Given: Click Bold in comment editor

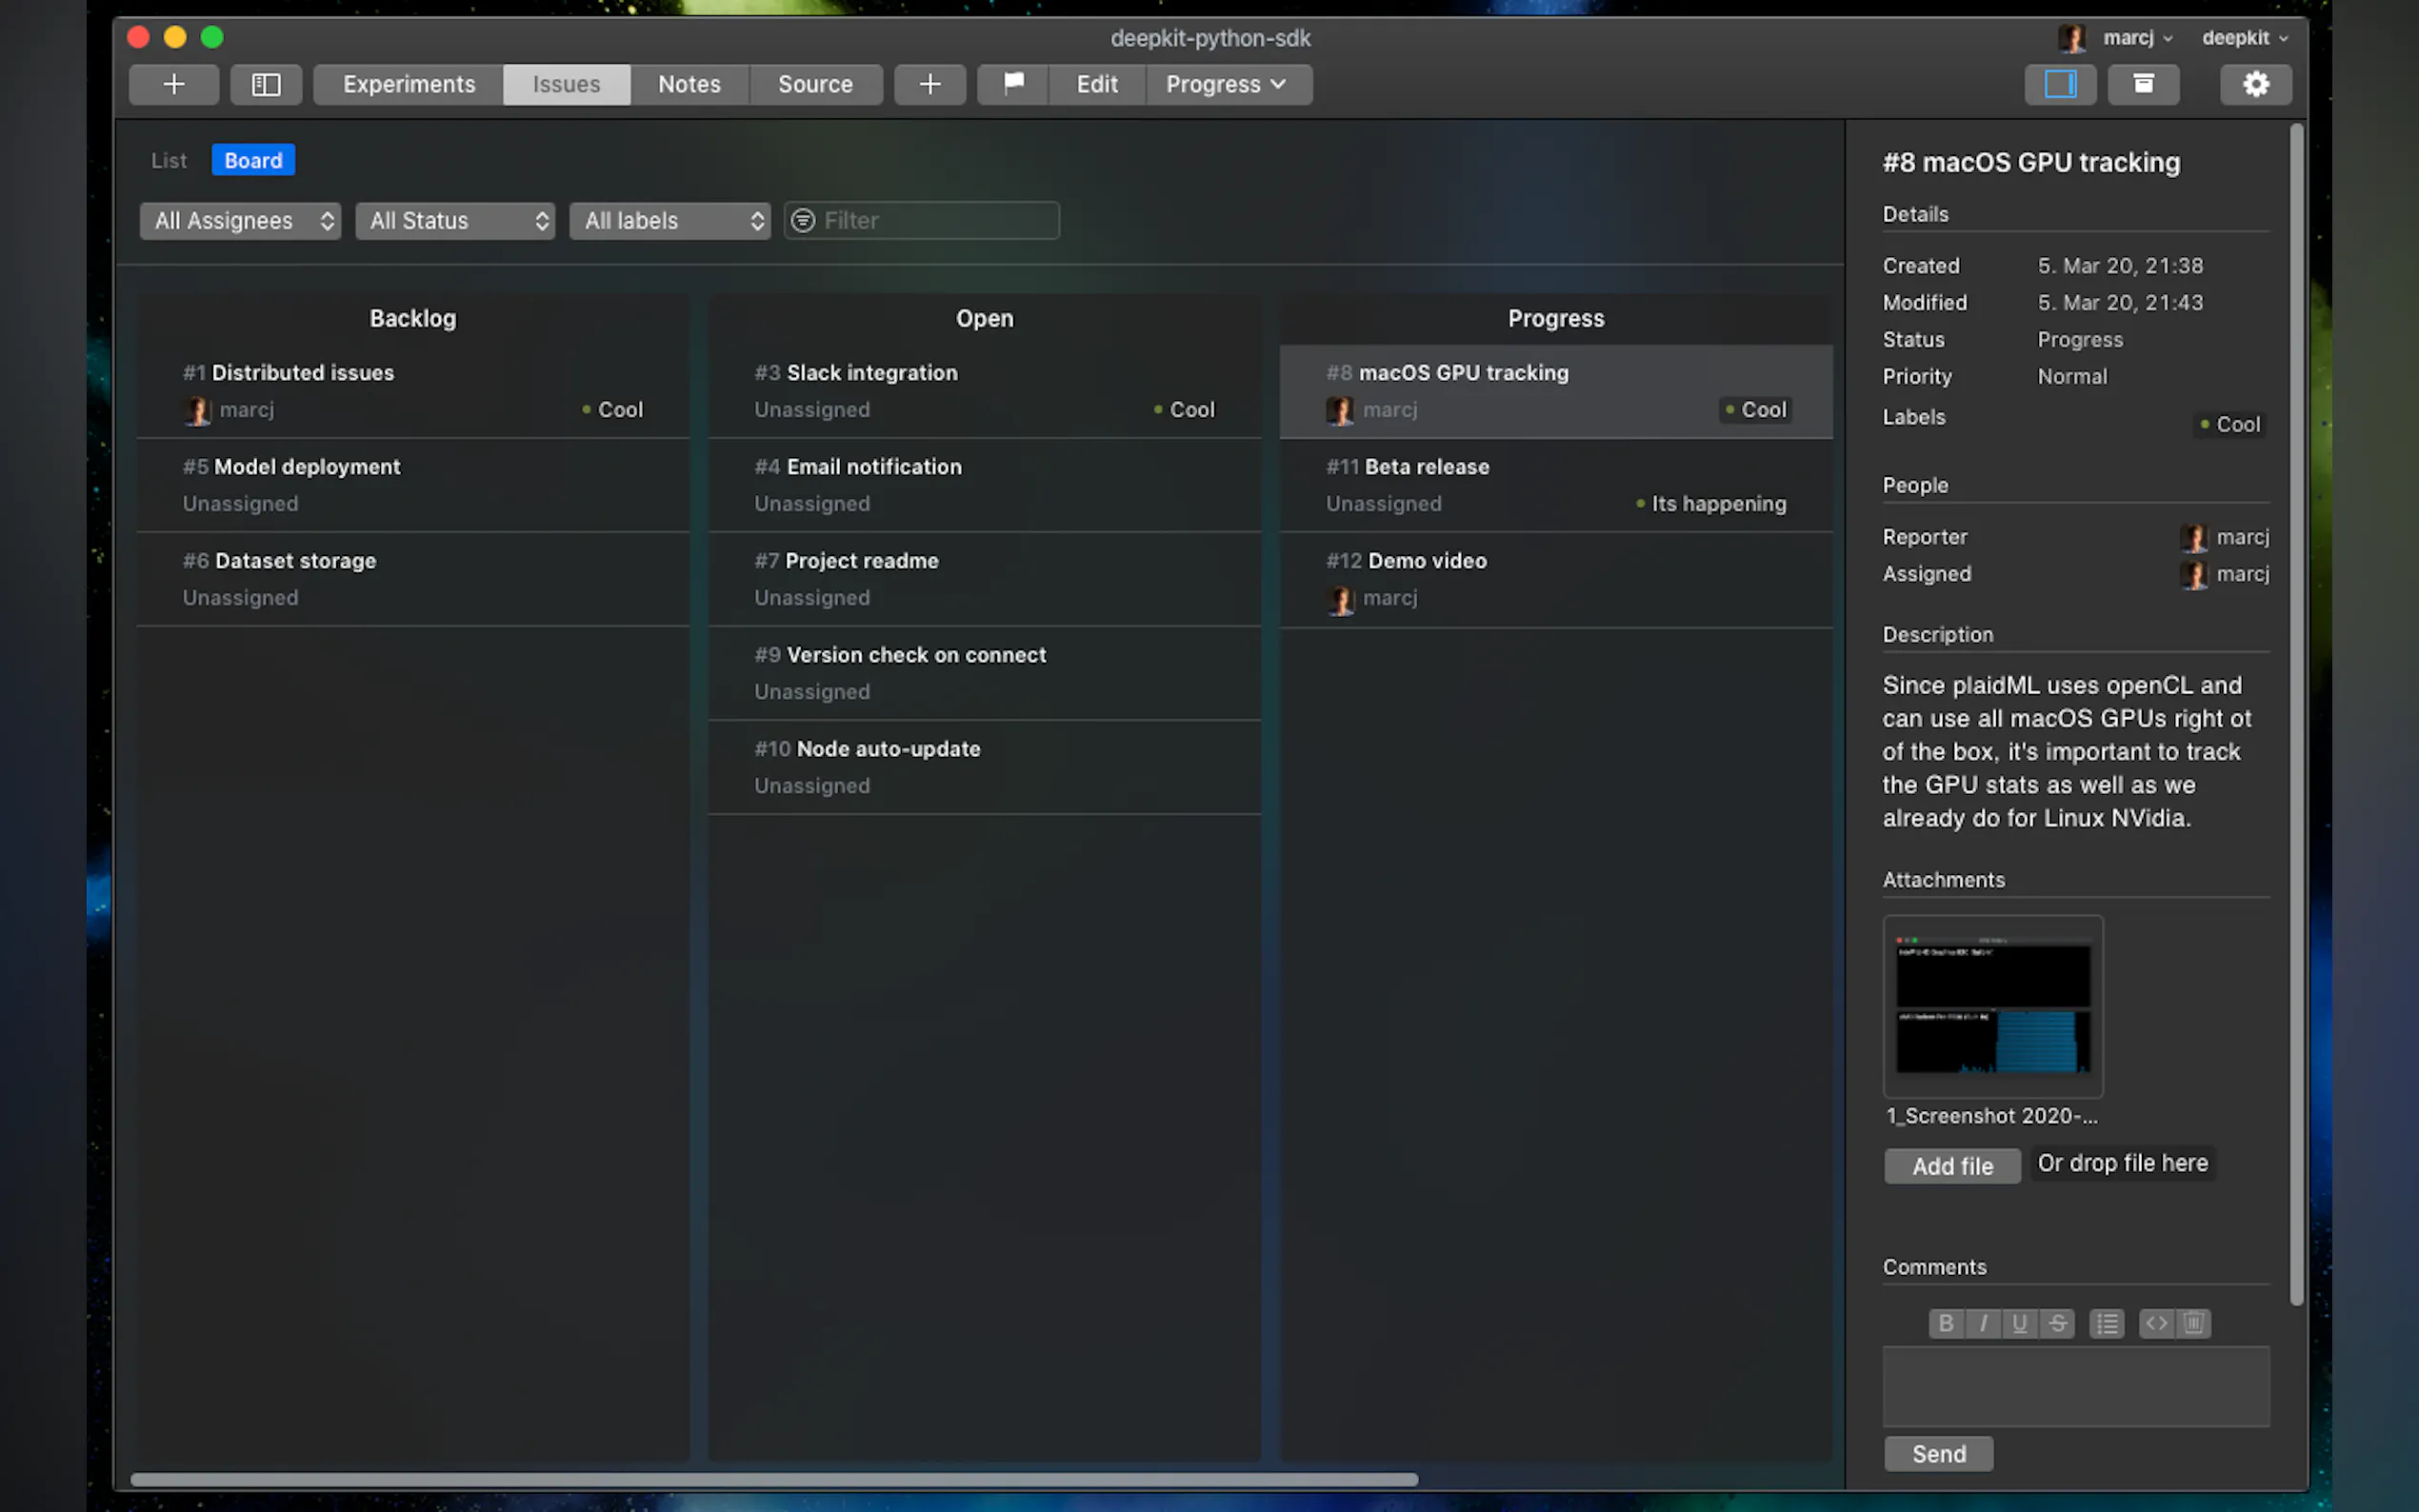Looking at the screenshot, I should coord(1945,1323).
